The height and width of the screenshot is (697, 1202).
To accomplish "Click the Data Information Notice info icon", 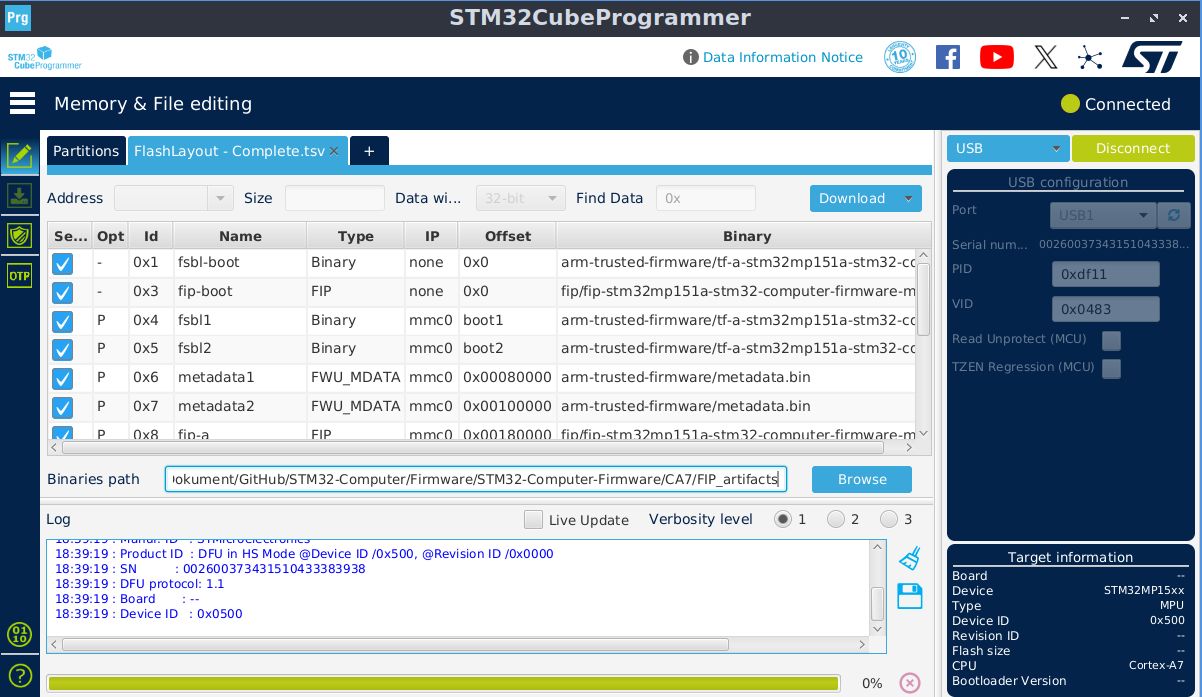I will 690,57.
